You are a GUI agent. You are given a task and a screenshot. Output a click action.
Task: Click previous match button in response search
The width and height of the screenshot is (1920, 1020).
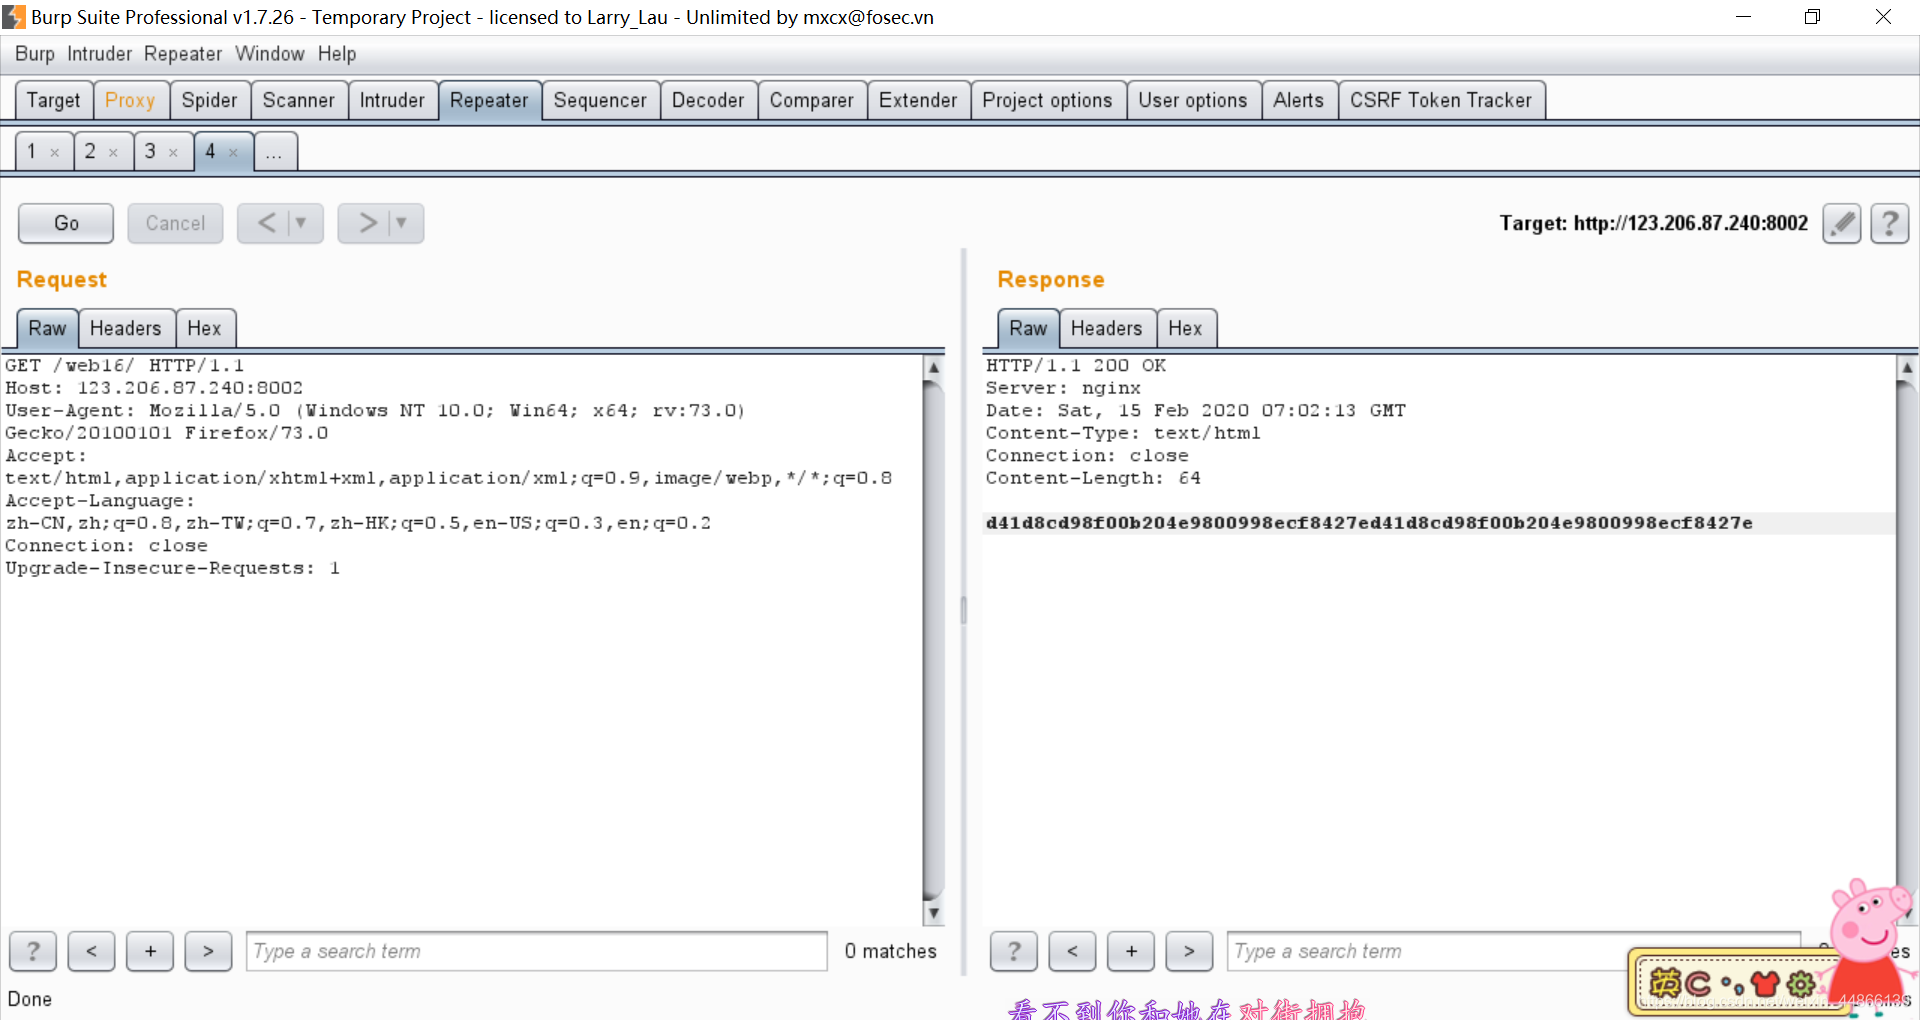pos(1072,951)
